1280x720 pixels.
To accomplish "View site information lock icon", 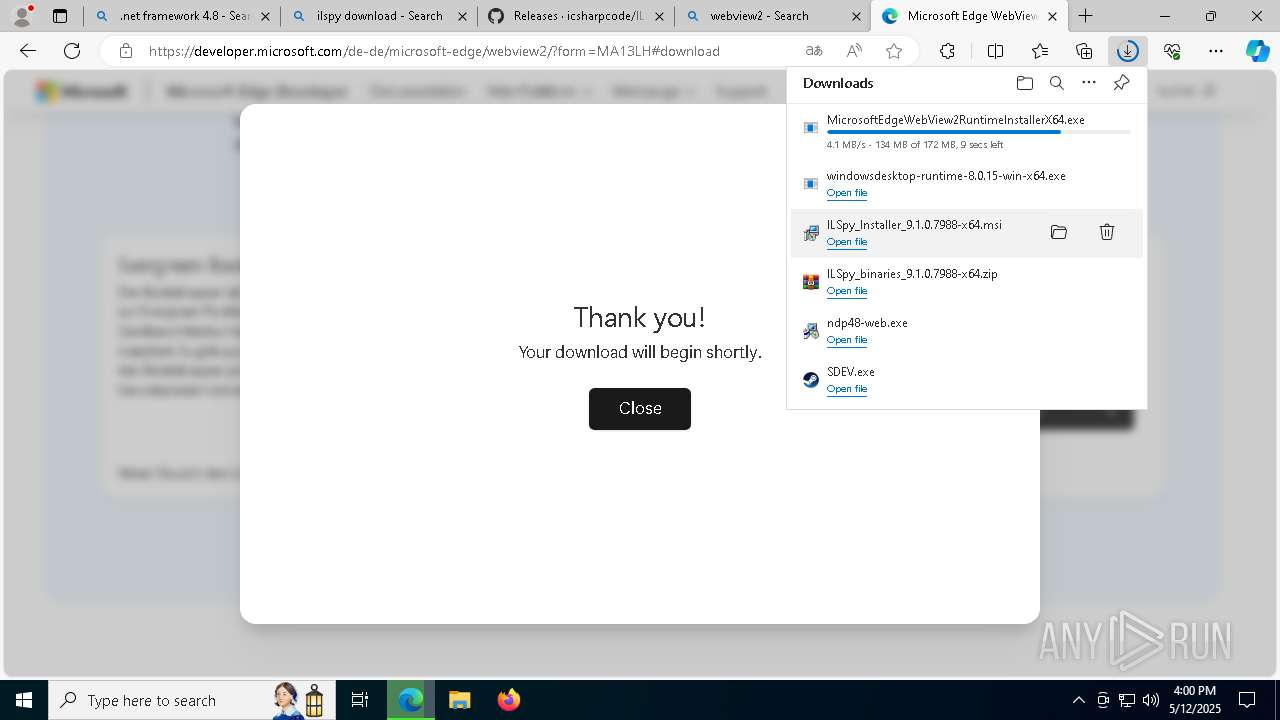I will [x=125, y=51].
